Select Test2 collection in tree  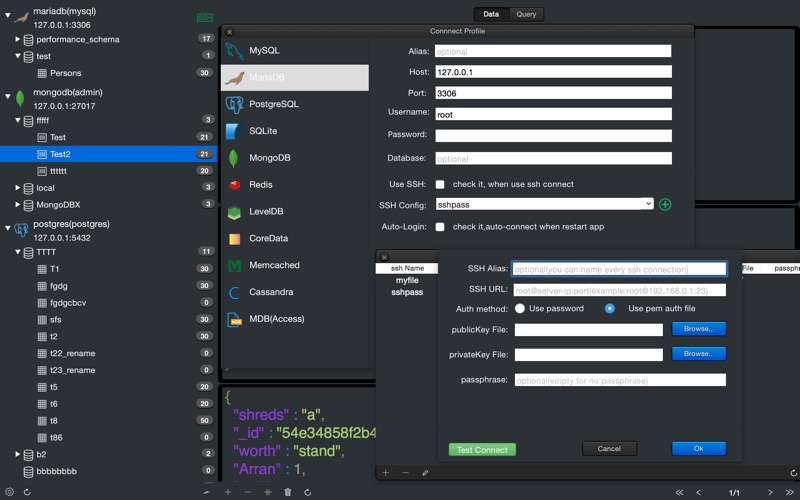[x=108, y=154]
